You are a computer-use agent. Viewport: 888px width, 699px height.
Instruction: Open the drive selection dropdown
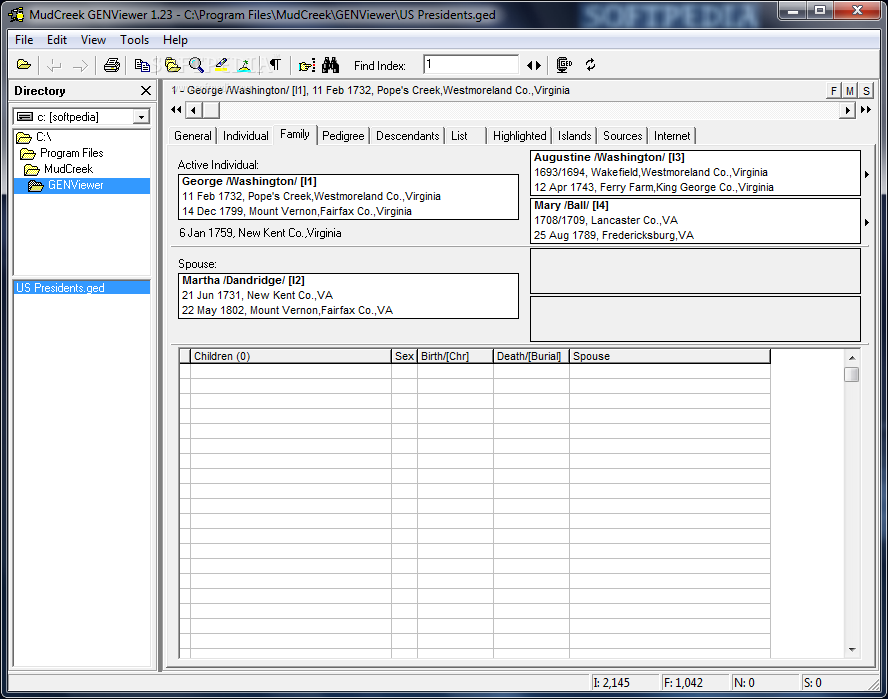point(141,117)
